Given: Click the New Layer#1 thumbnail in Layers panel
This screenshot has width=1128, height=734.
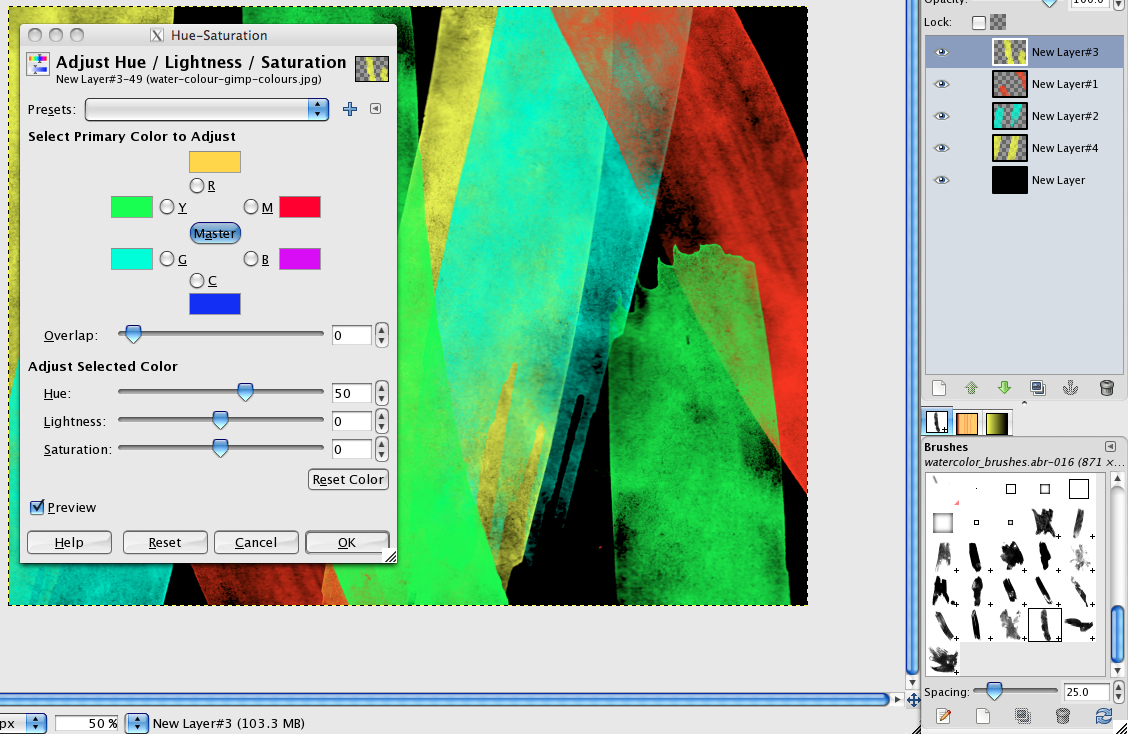Looking at the screenshot, I should tap(1009, 84).
